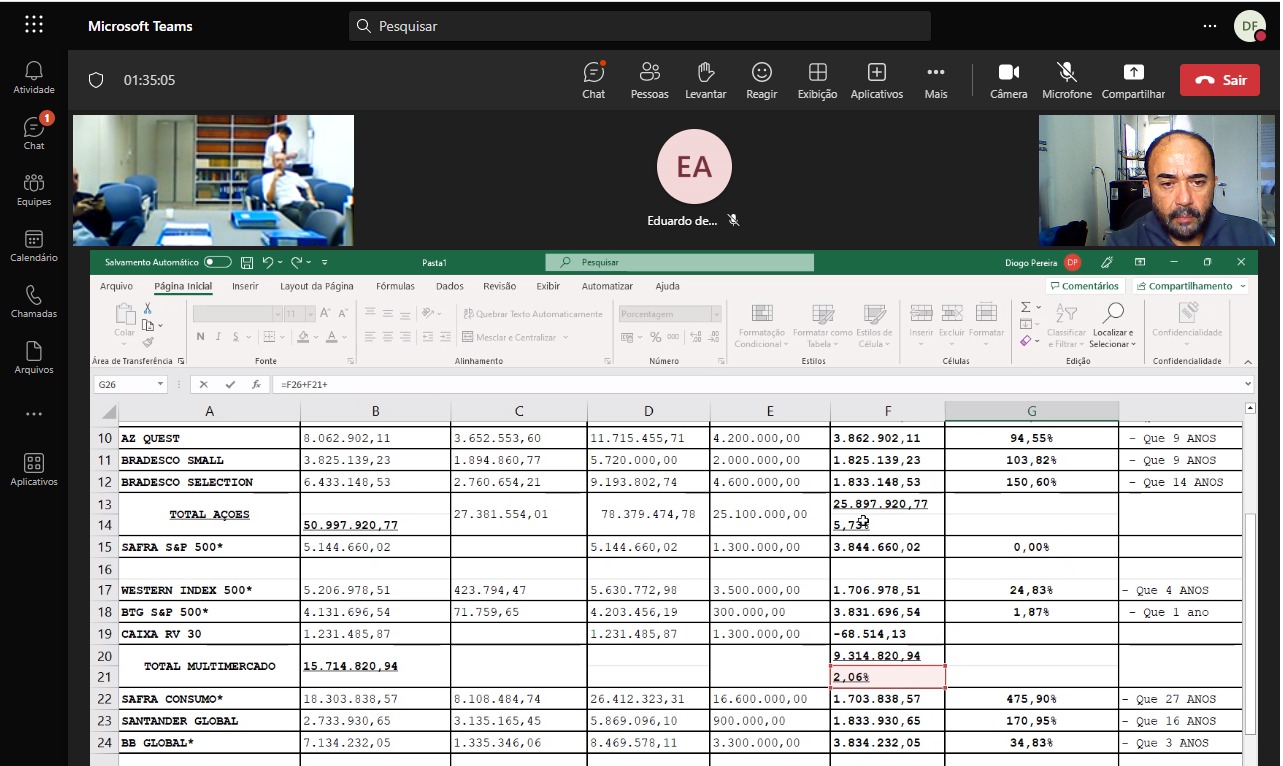This screenshot has width=1283, height=766.
Task: Open the Mais options in meeting toolbar
Action: [x=936, y=80]
